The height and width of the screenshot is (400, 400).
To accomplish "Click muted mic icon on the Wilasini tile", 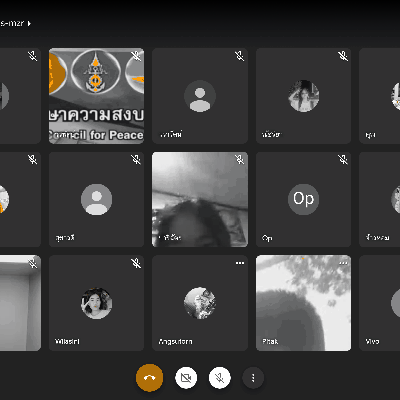I will coord(136,263).
